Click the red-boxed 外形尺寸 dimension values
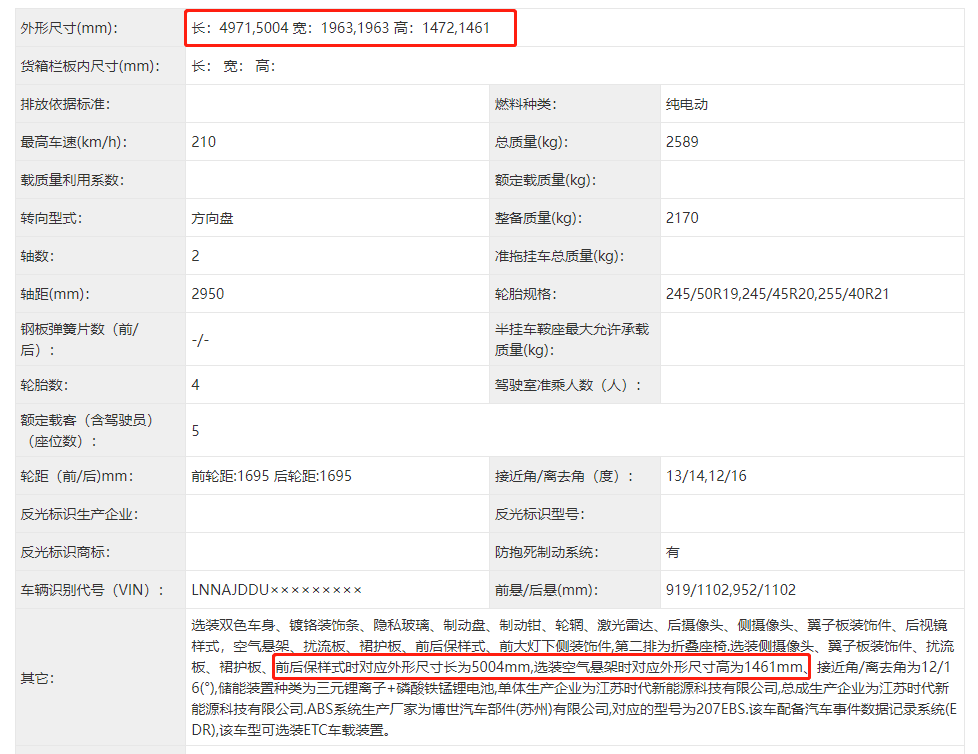Screen dimensions: 978x754 pos(350,28)
